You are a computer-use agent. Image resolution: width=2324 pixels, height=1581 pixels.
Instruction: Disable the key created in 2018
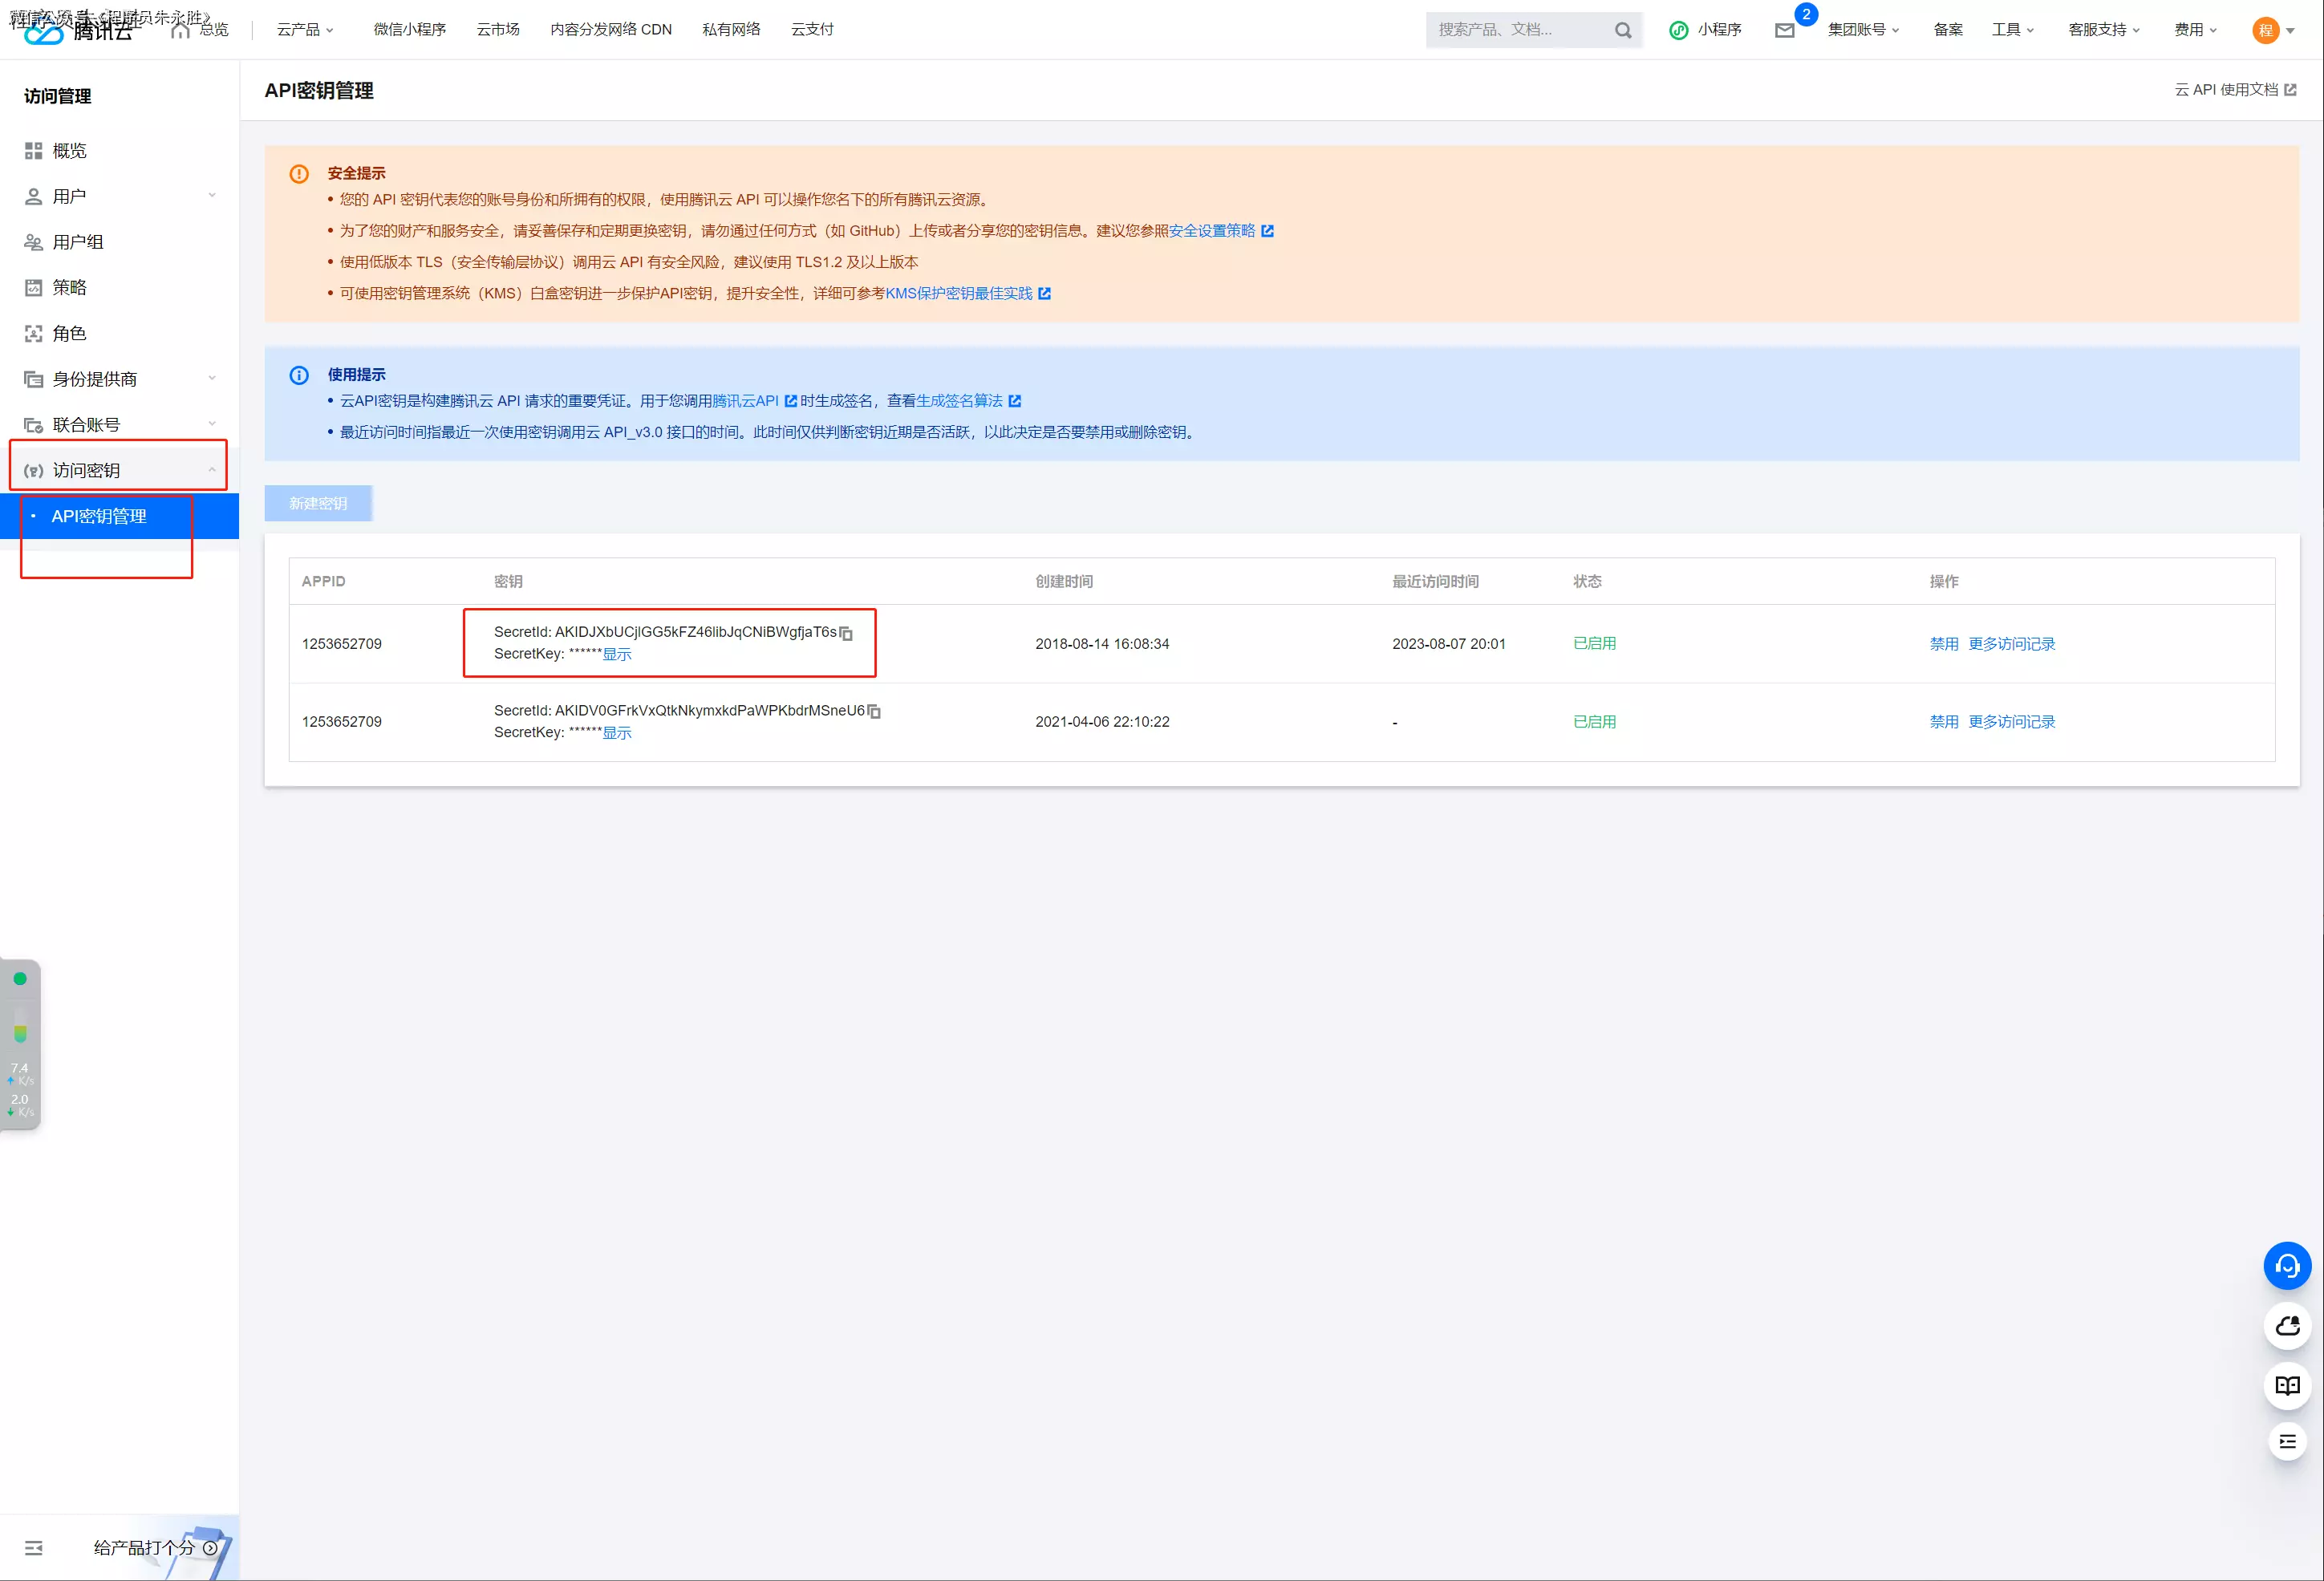pyautogui.click(x=1943, y=644)
